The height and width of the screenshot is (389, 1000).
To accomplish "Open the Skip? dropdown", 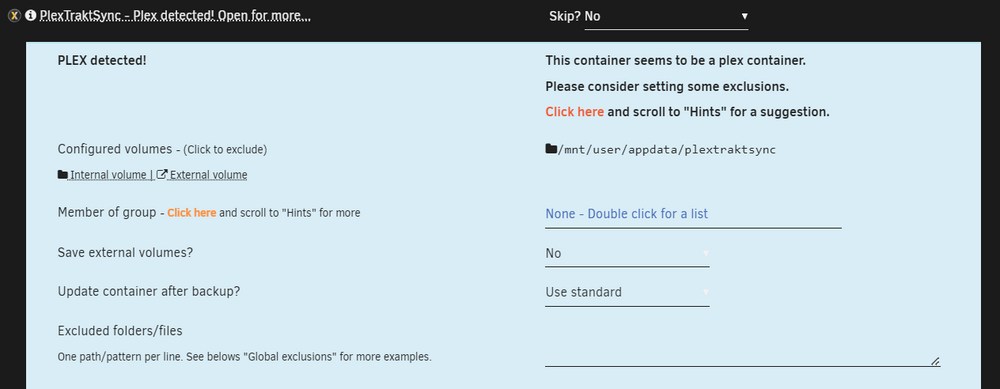I will 666,17.
